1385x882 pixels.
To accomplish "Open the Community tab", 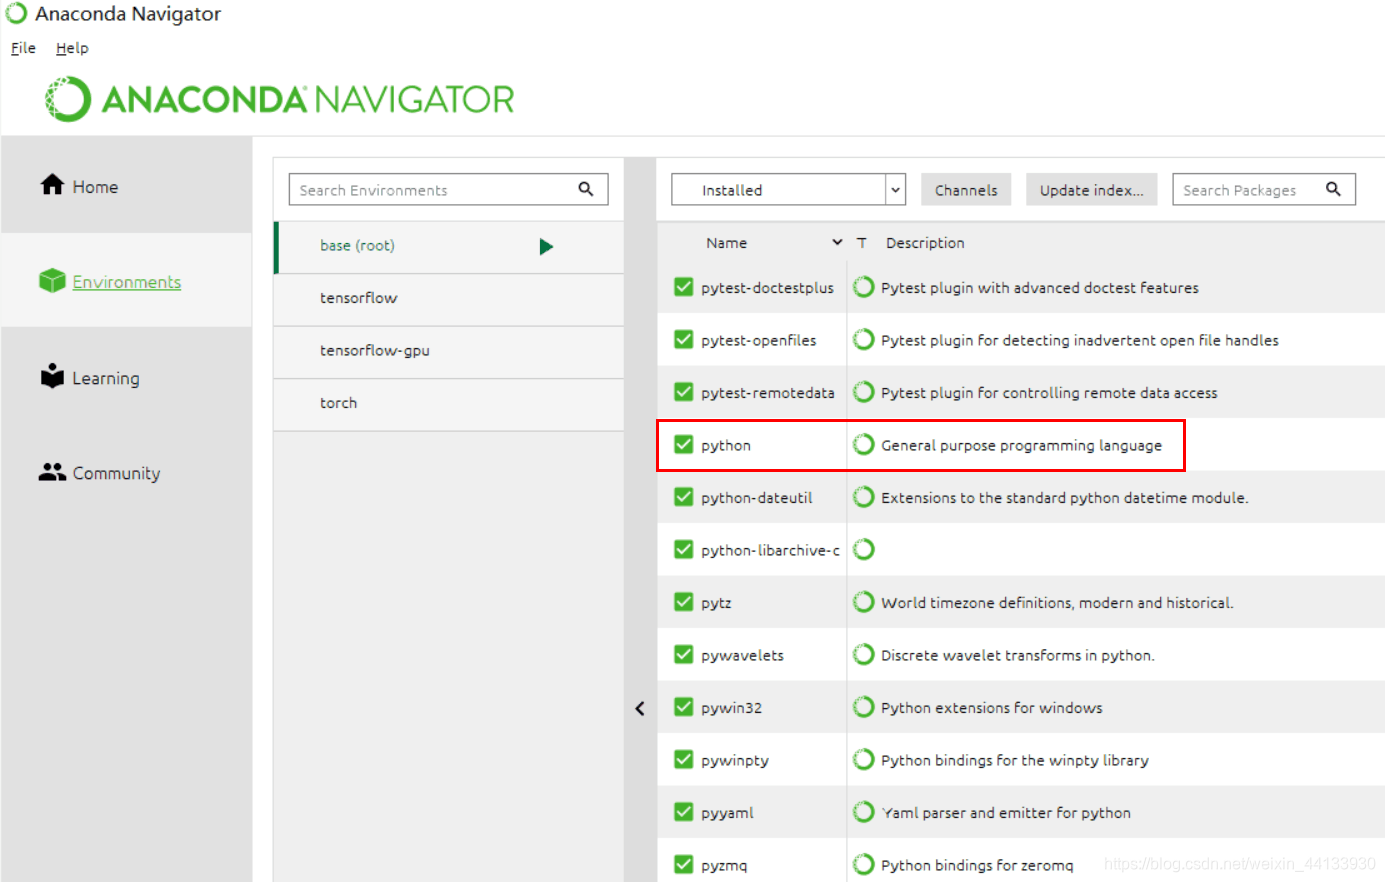I will 126,473.
